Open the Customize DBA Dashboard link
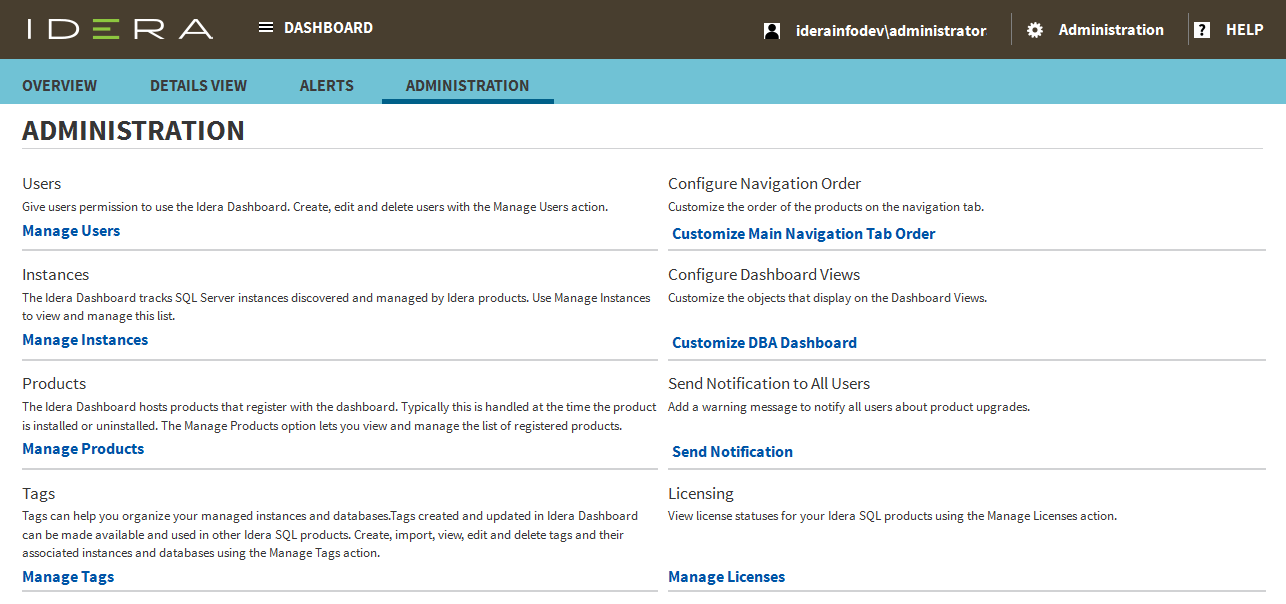 (x=764, y=343)
